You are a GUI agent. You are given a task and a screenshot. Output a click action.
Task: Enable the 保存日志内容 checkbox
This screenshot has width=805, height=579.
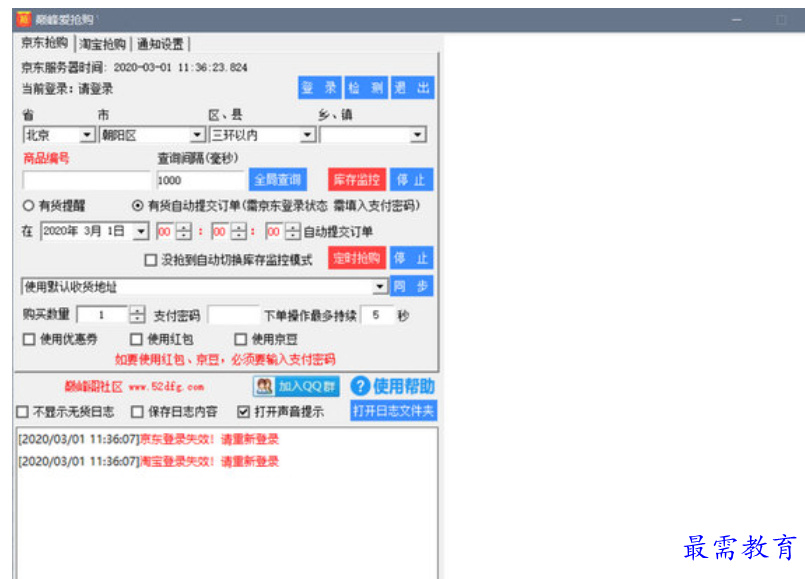click(x=137, y=412)
